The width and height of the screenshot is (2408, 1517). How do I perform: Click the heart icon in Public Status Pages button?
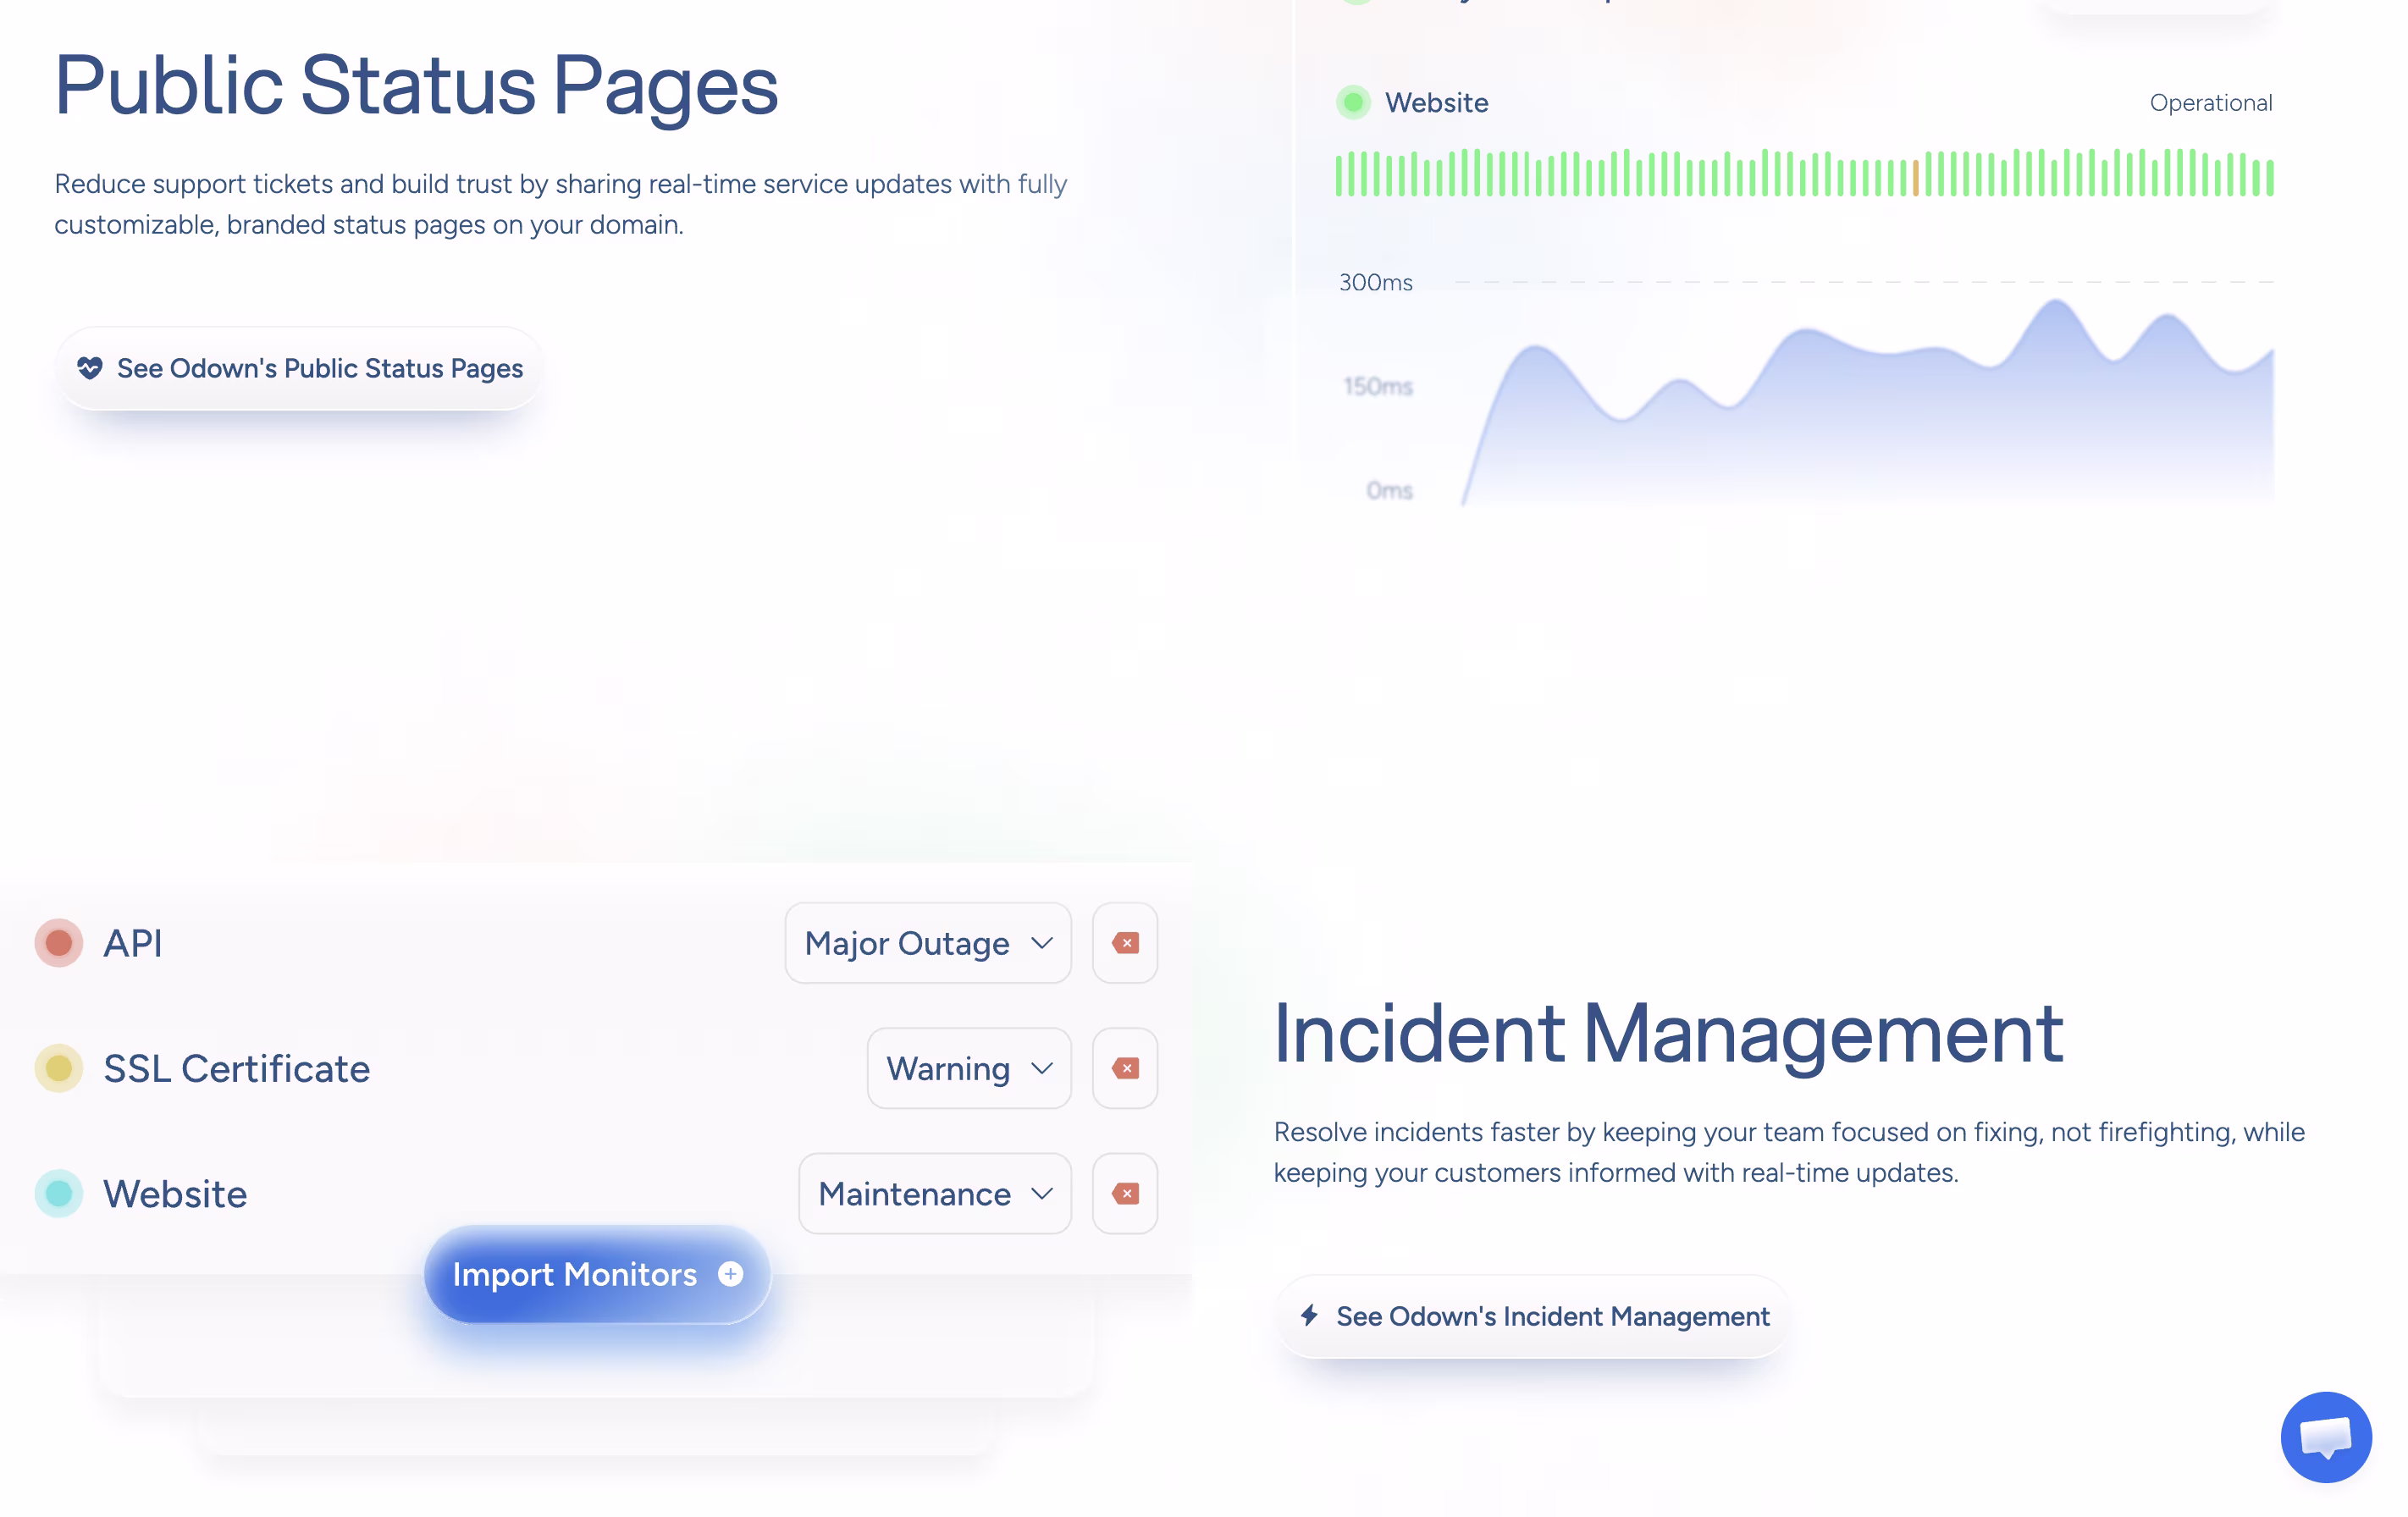90,368
